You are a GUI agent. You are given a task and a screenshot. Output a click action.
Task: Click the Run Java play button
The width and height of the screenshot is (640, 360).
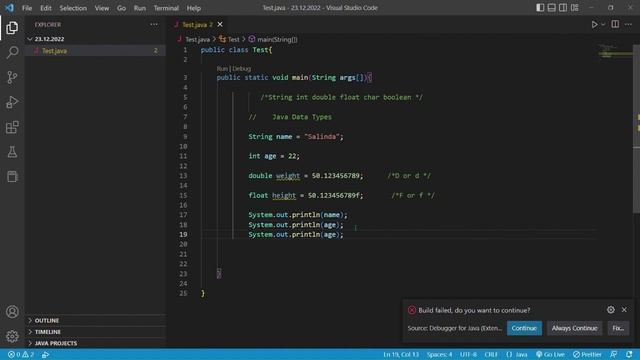594,24
